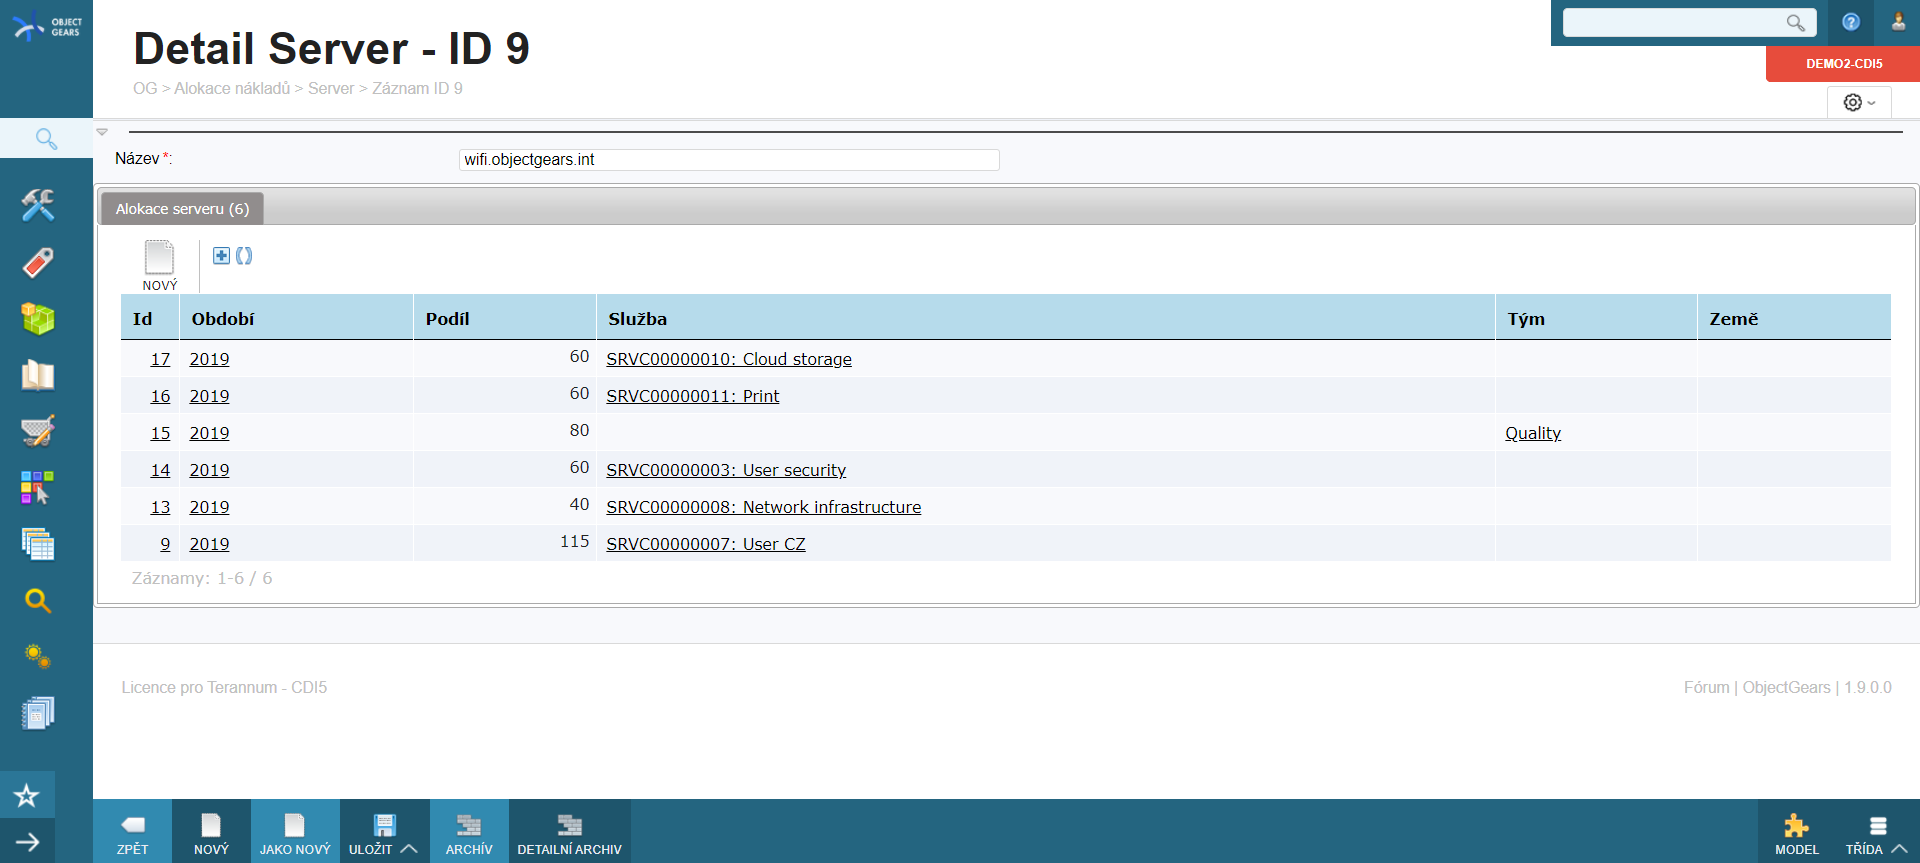Click the help question mark icon
The image size is (1920, 863).
pyautogui.click(x=1851, y=22)
